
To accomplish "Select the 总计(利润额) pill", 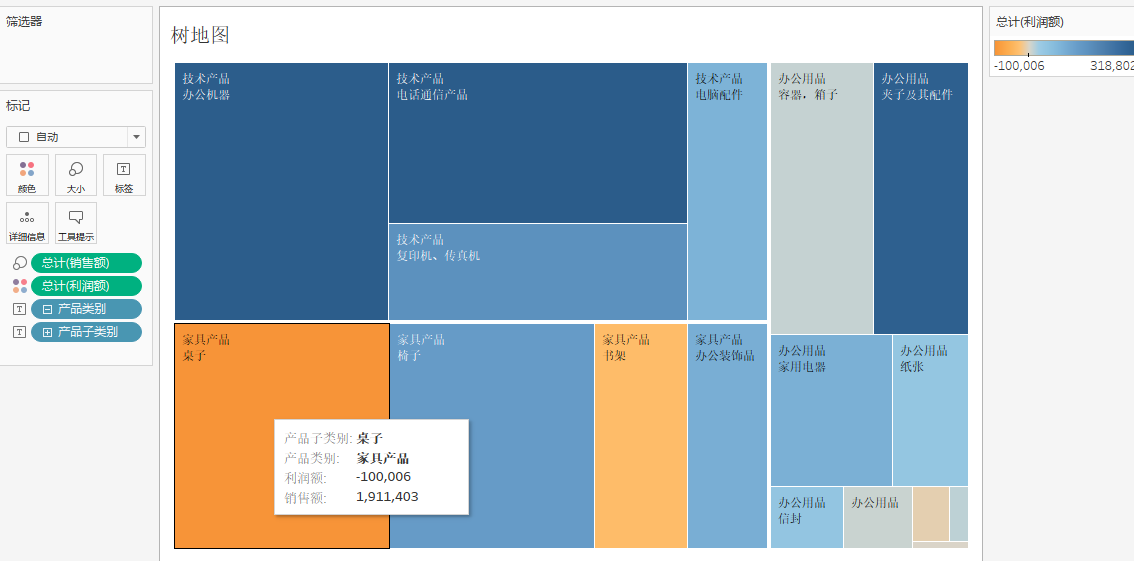I will (87, 286).
